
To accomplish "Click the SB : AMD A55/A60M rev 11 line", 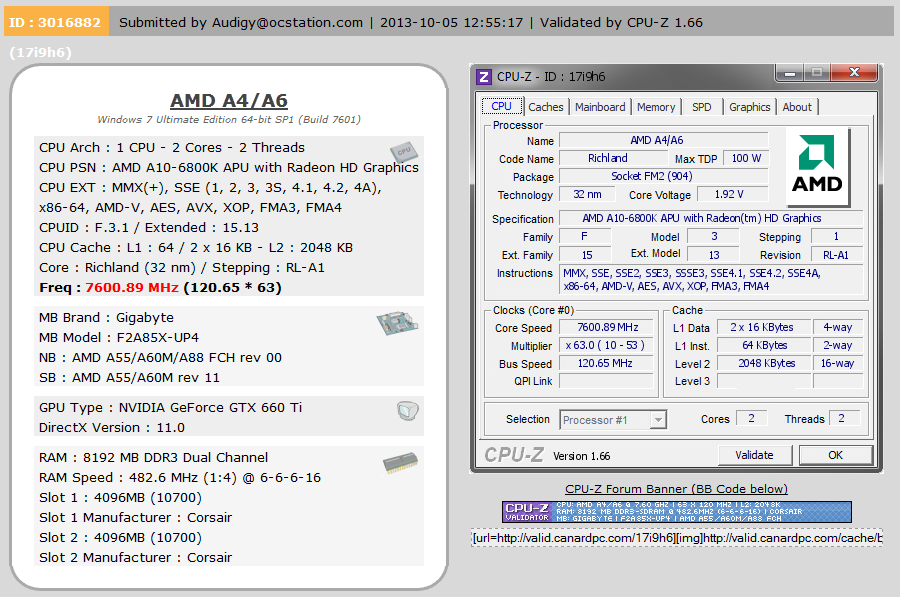I will pyautogui.click(x=129, y=378).
